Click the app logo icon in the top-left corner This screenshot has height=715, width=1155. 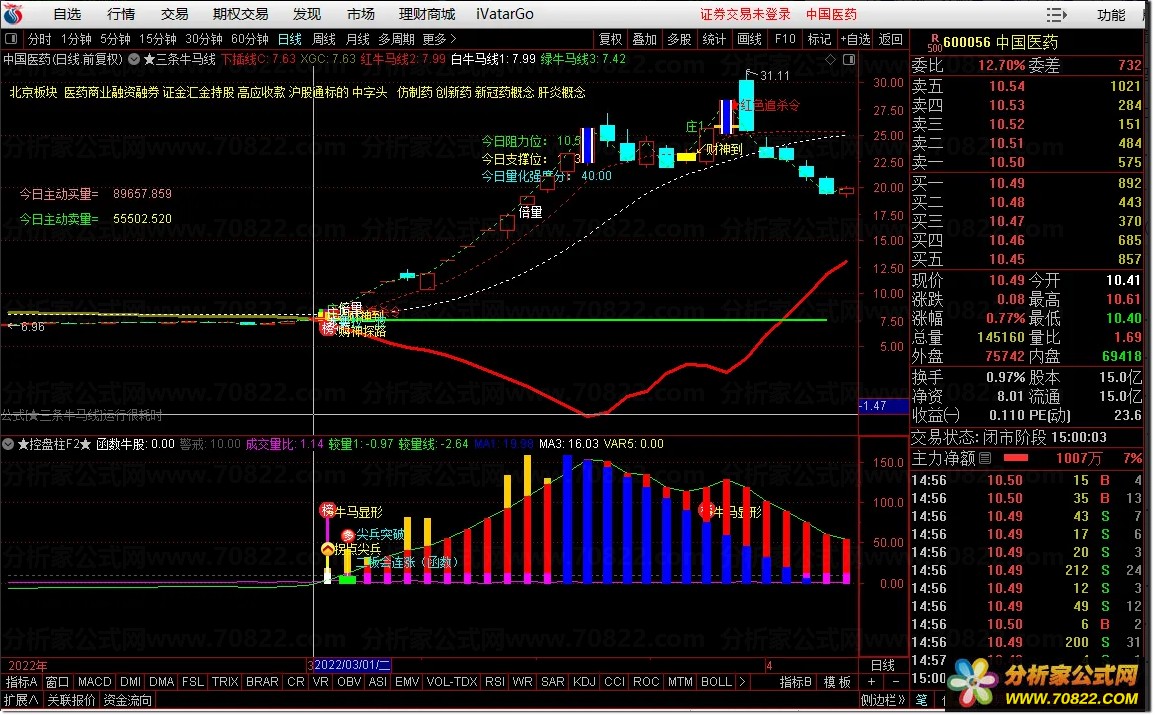click(14, 14)
